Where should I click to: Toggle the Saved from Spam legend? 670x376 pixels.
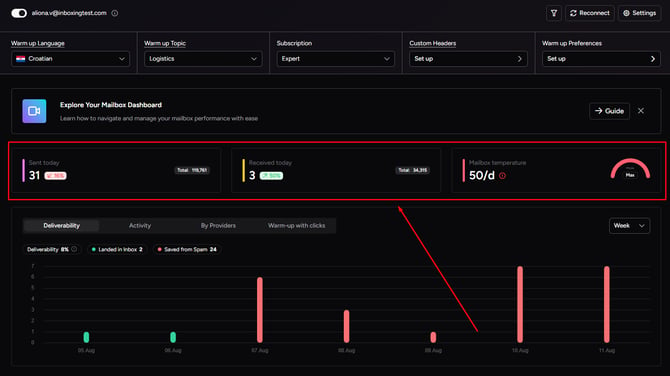point(187,250)
